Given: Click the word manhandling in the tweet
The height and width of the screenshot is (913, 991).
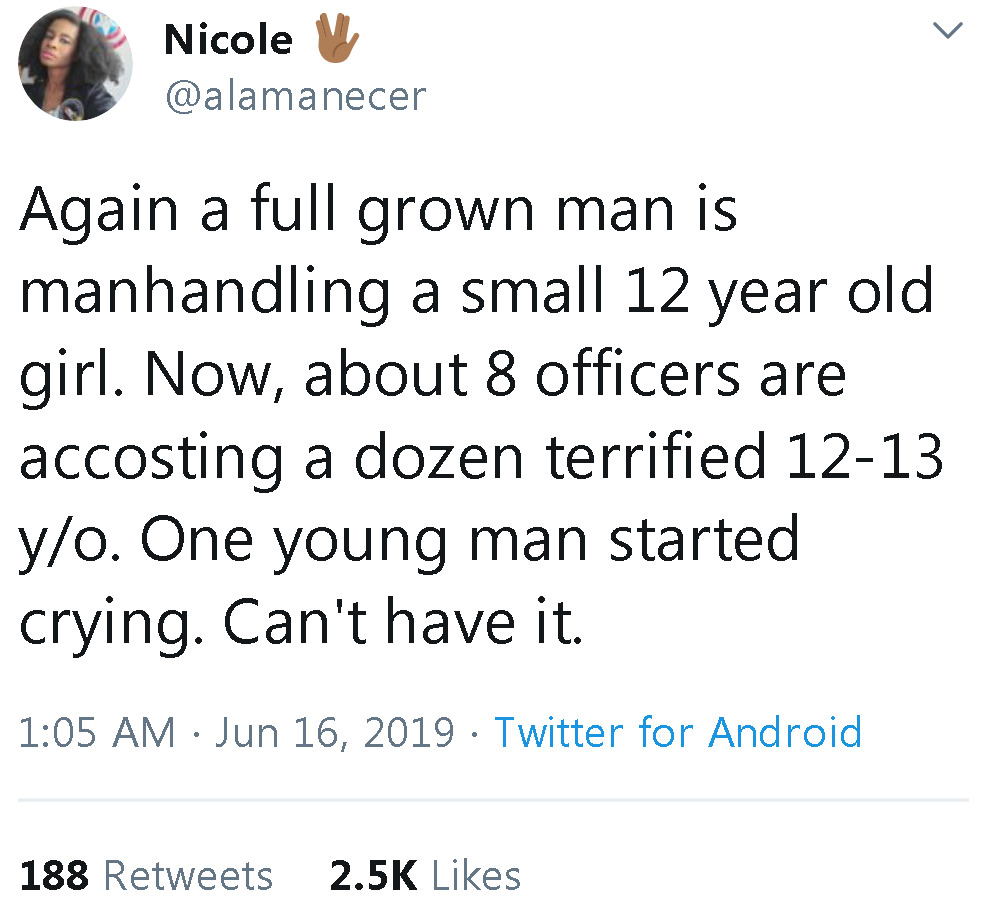Looking at the screenshot, I should pyautogui.click(x=205, y=293).
